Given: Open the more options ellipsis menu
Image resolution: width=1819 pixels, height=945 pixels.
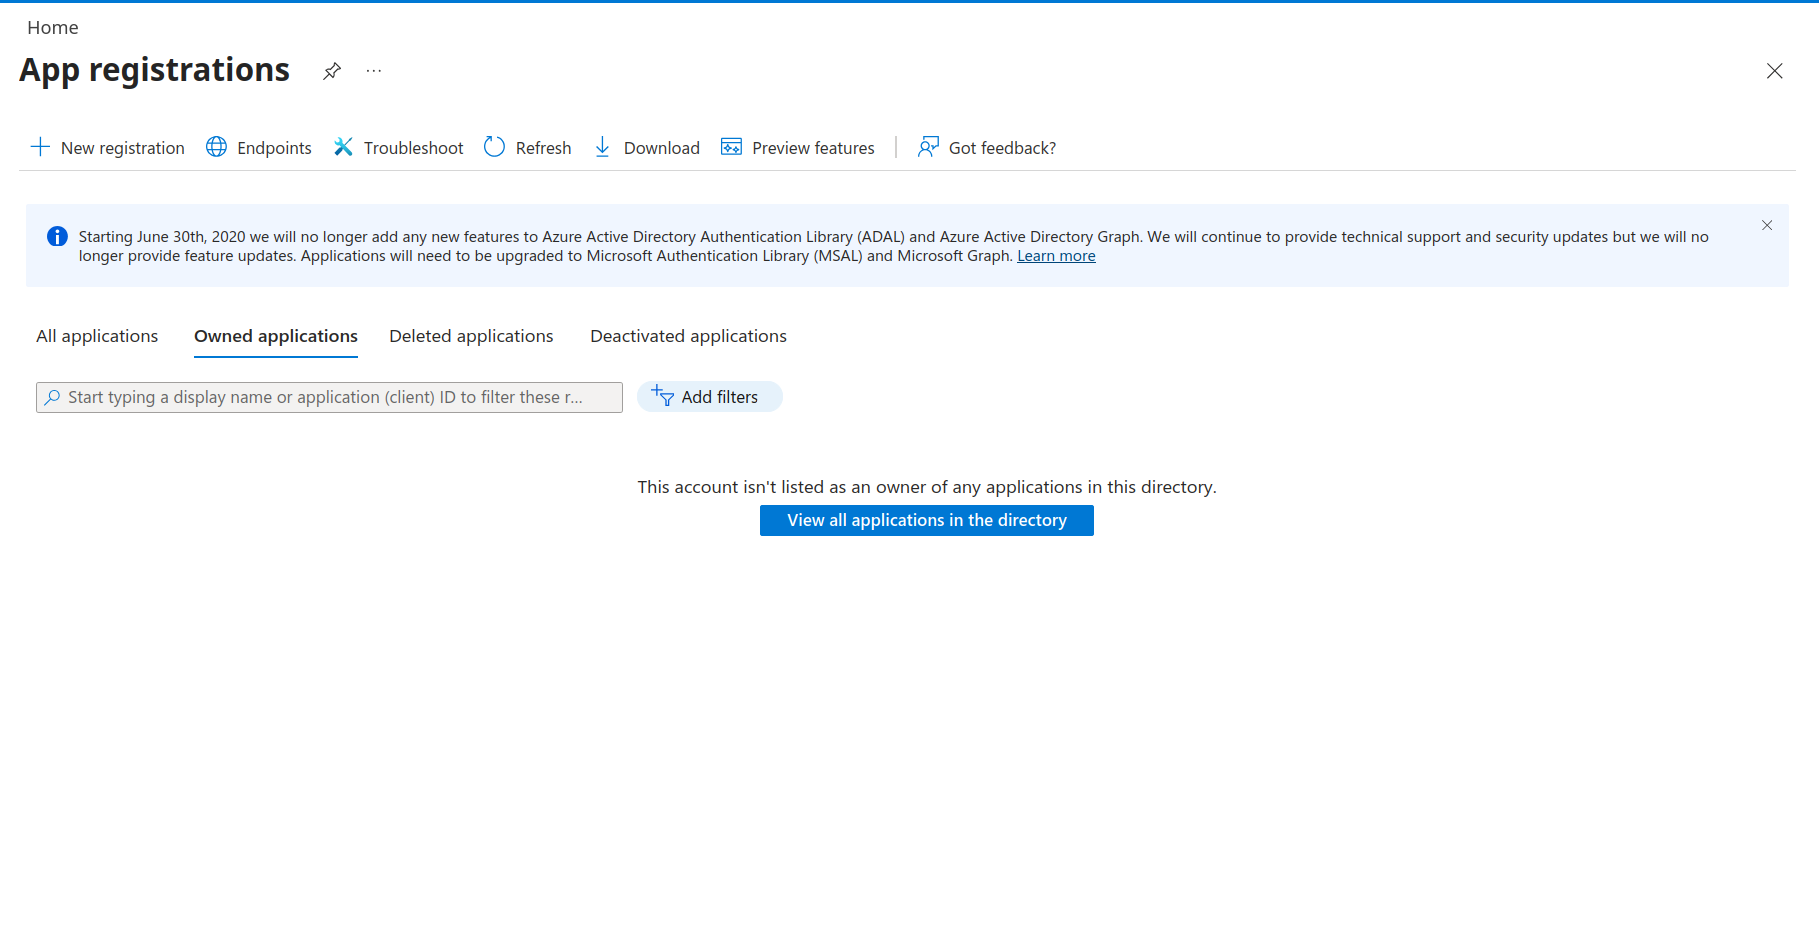Looking at the screenshot, I should tap(374, 71).
